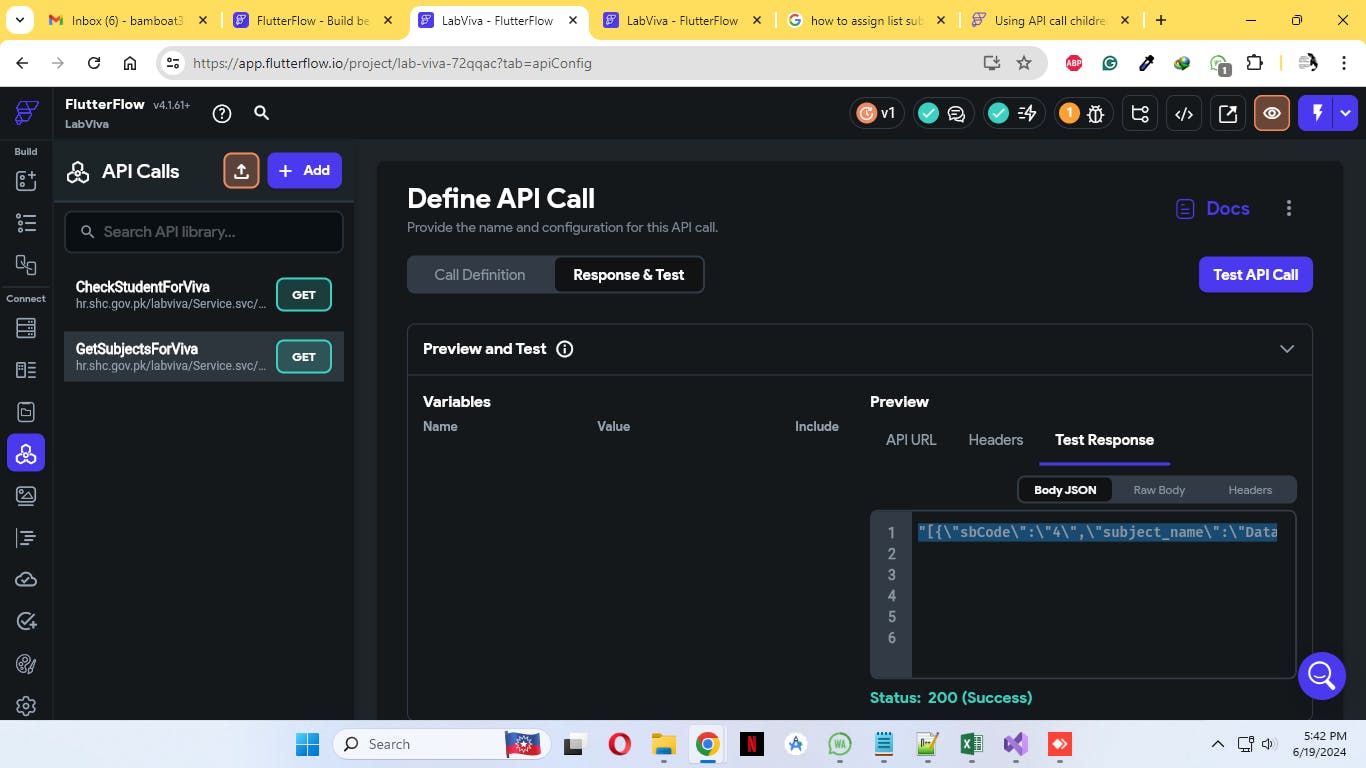Open the Docs link

pos(1213,209)
